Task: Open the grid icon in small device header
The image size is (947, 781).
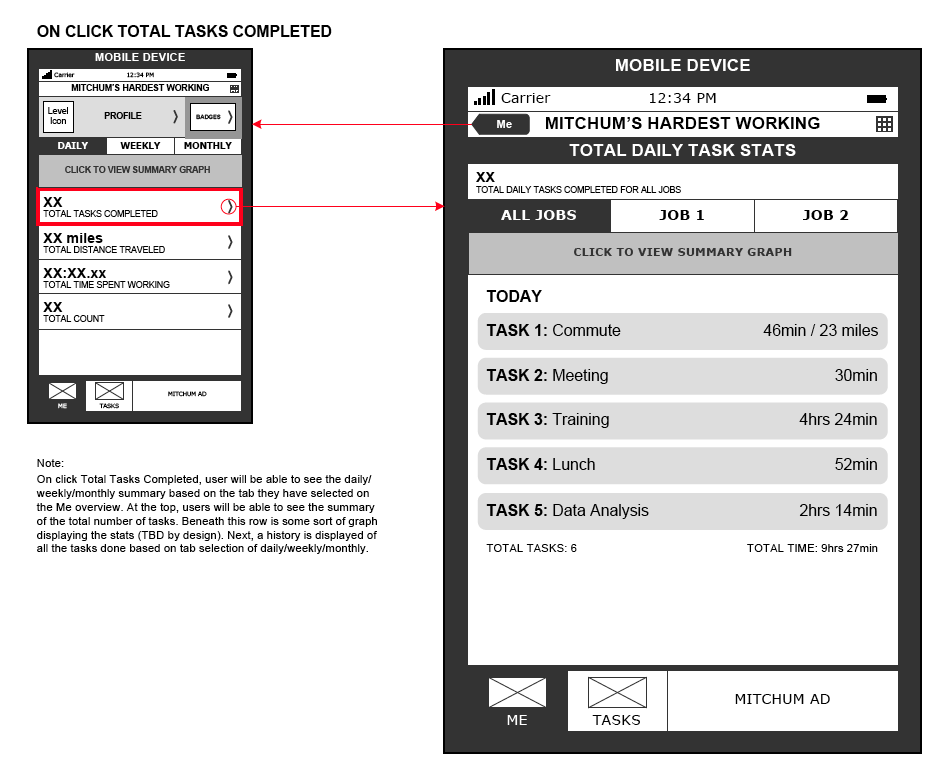Action: 234,89
